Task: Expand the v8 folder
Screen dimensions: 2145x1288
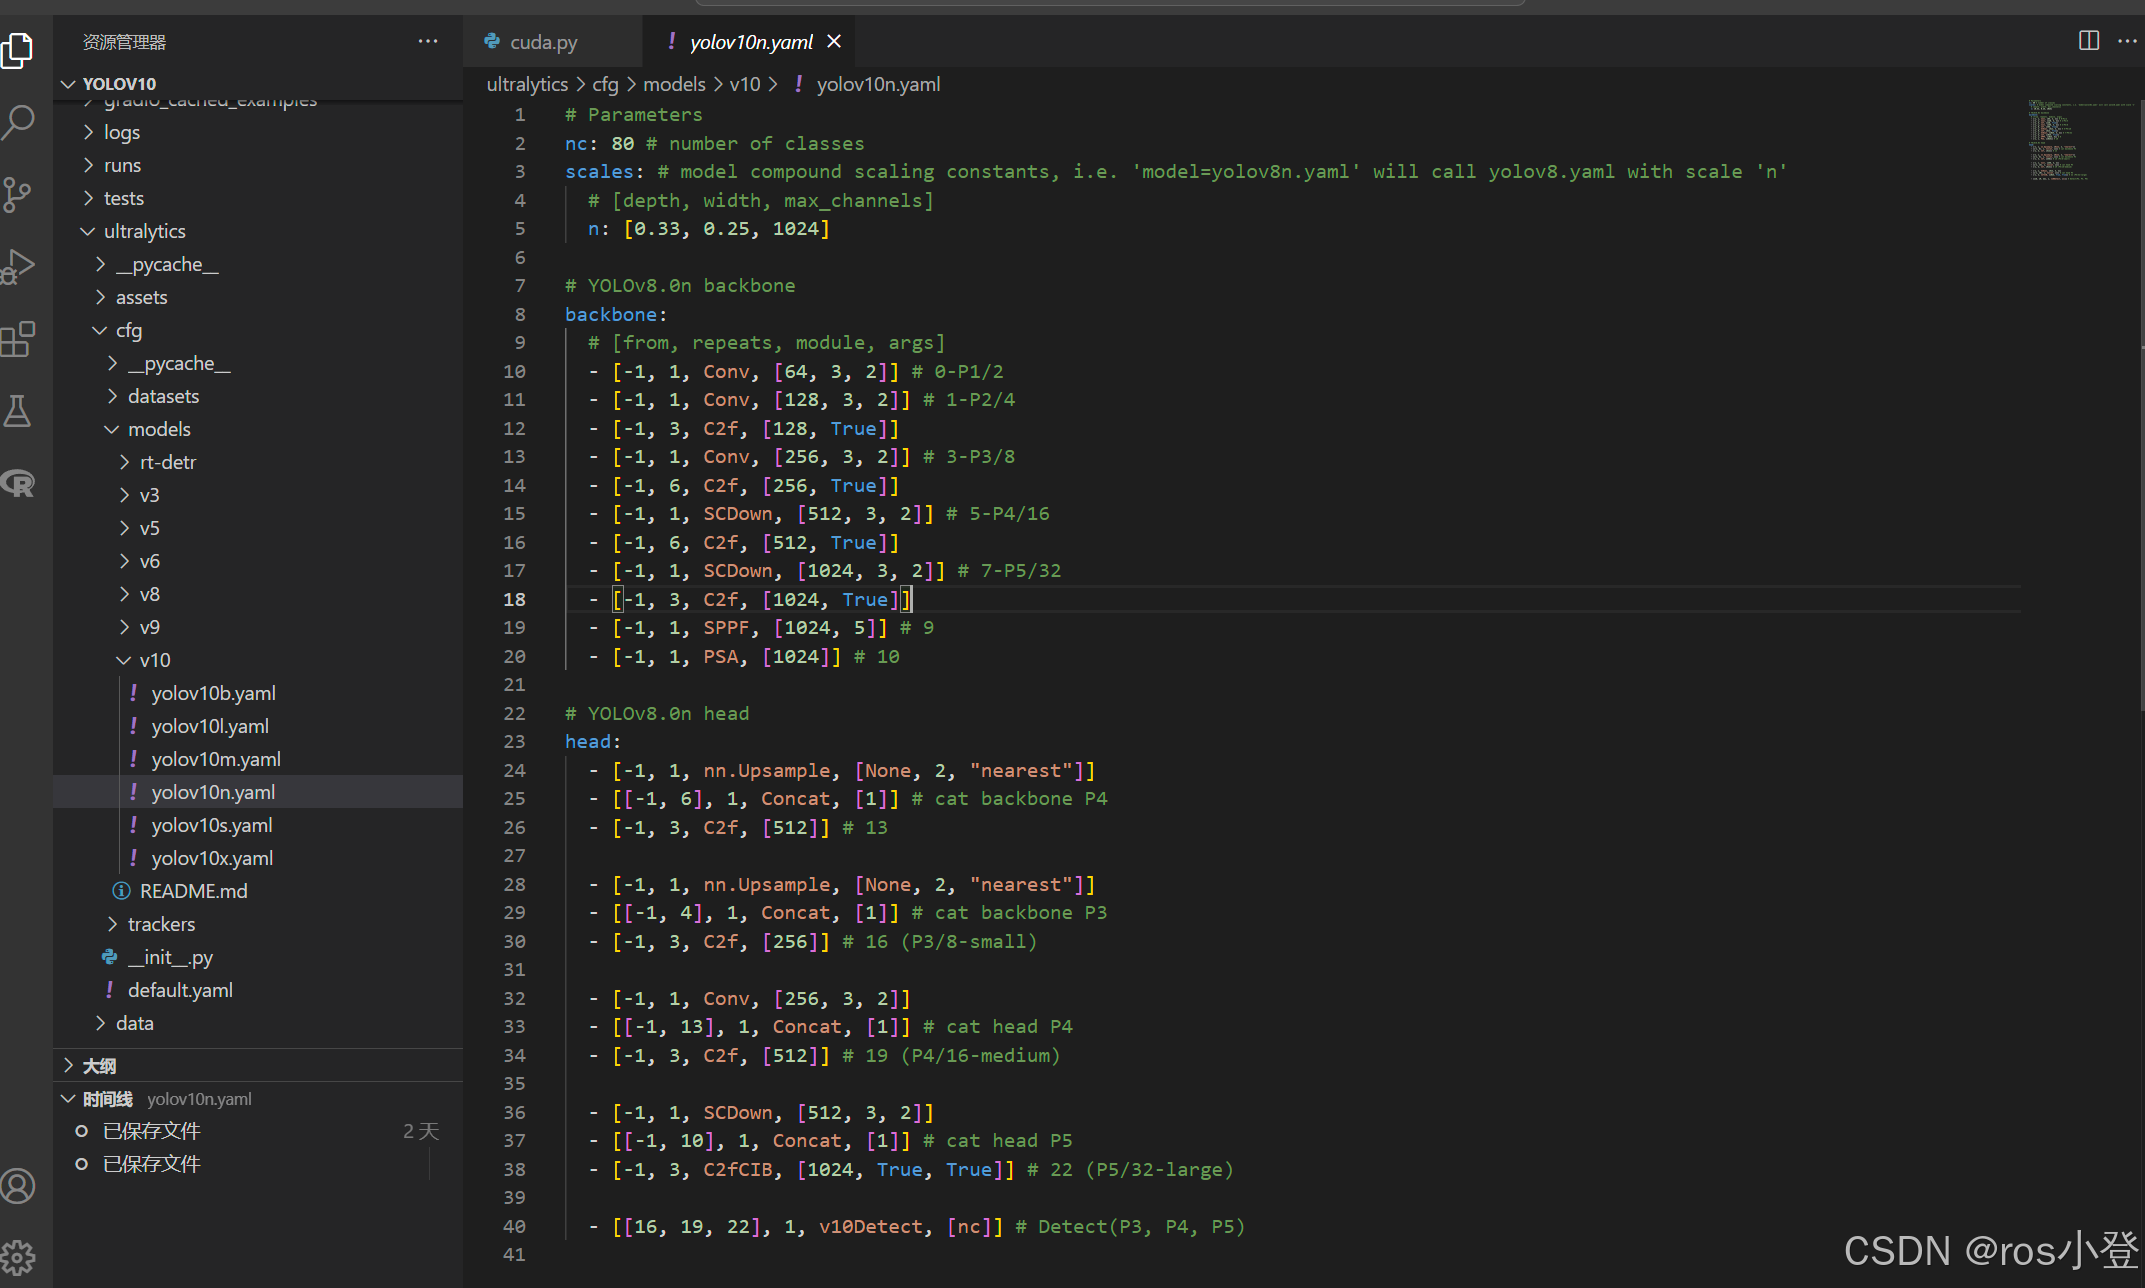Action: (x=258, y=594)
